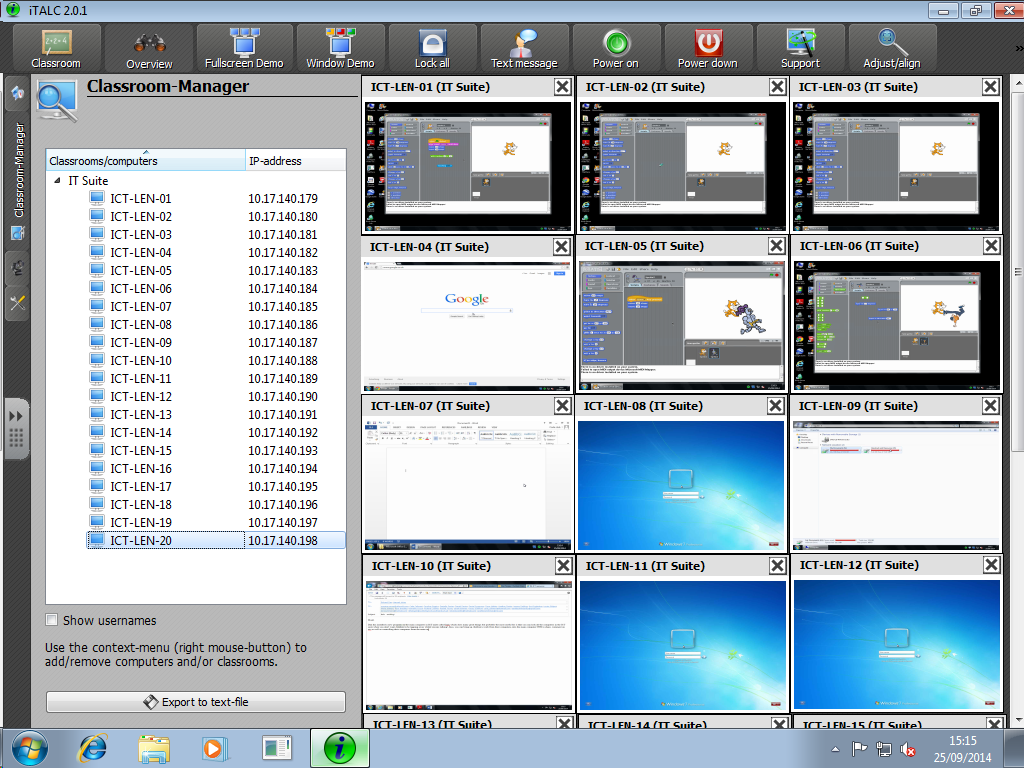The image size is (1024, 768).
Task: Close the ICT-LEN-07 client window
Action: (x=562, y=406)
